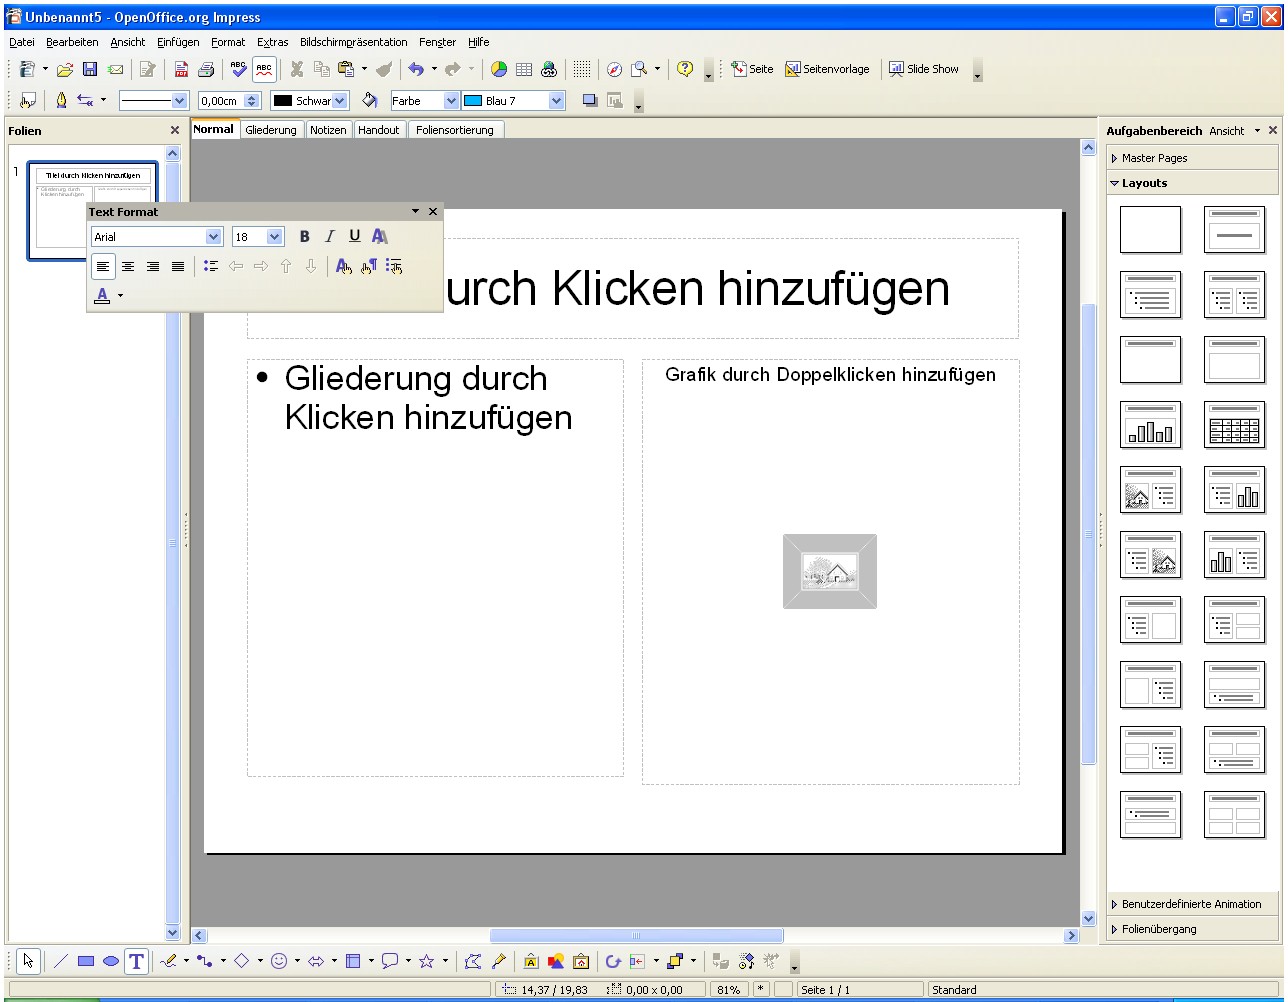Toggle Bold in Text Format toolbar
The width and height of the screenshot is (1288, 1002).
pyautogui.click(x=305, y=236)
